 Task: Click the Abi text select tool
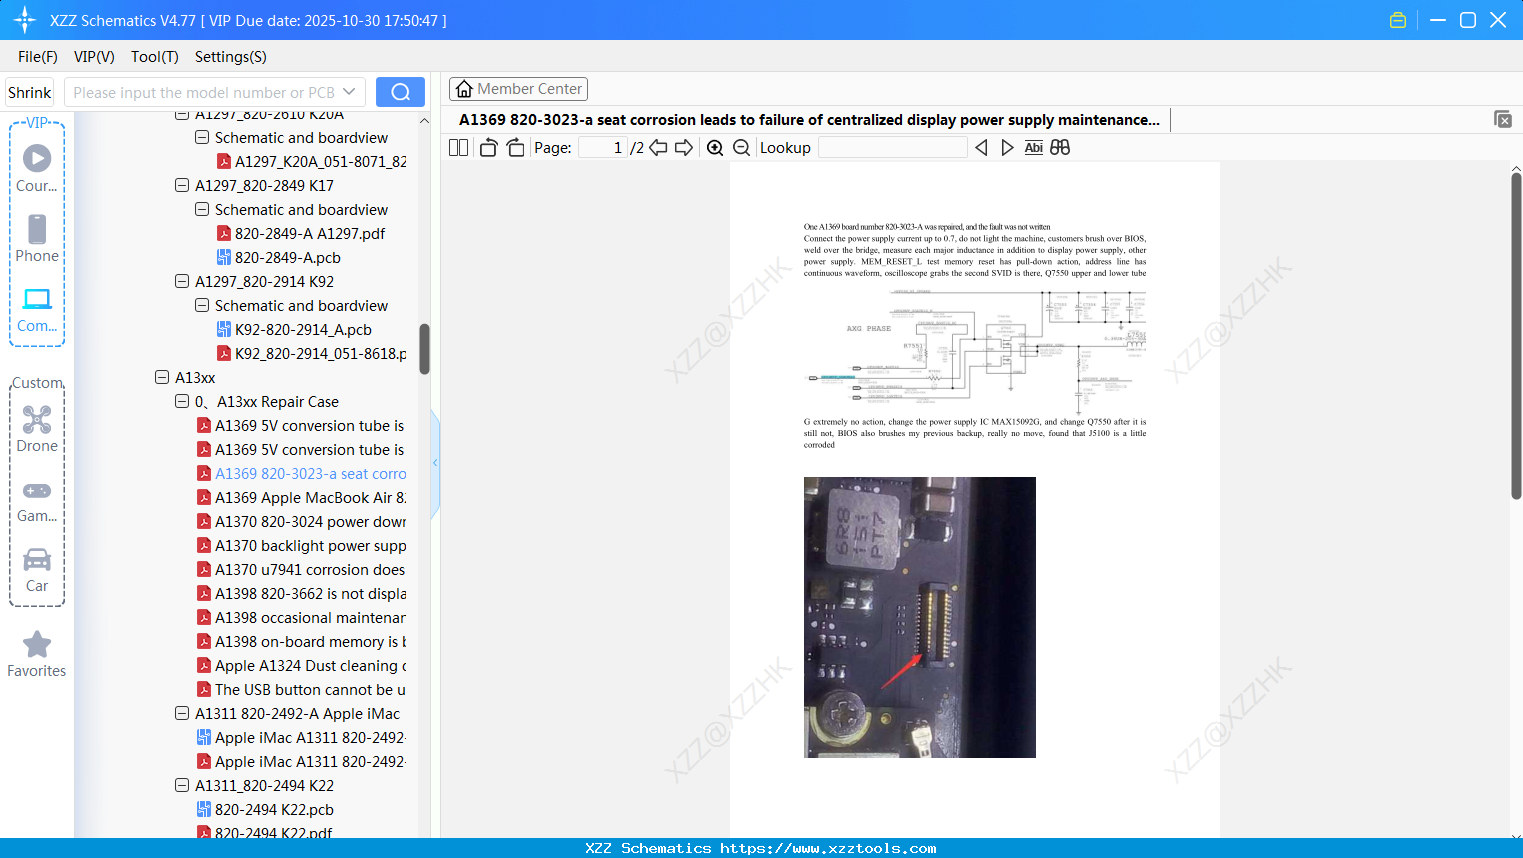(1034, 147)
